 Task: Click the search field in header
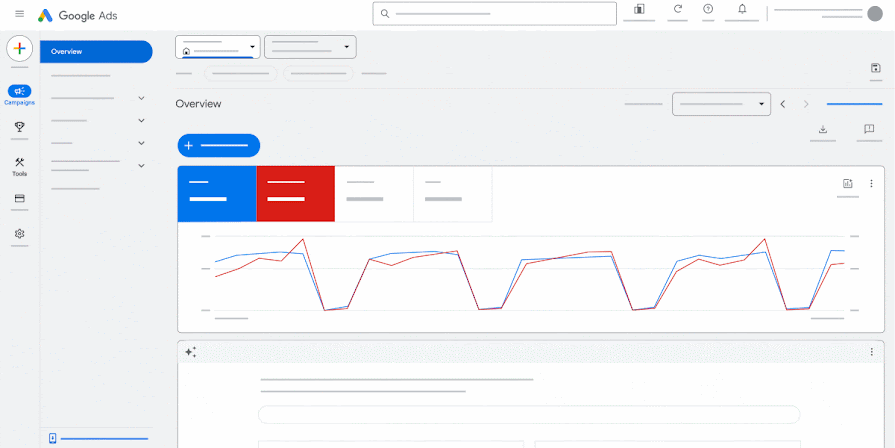(x=495, y=14)
